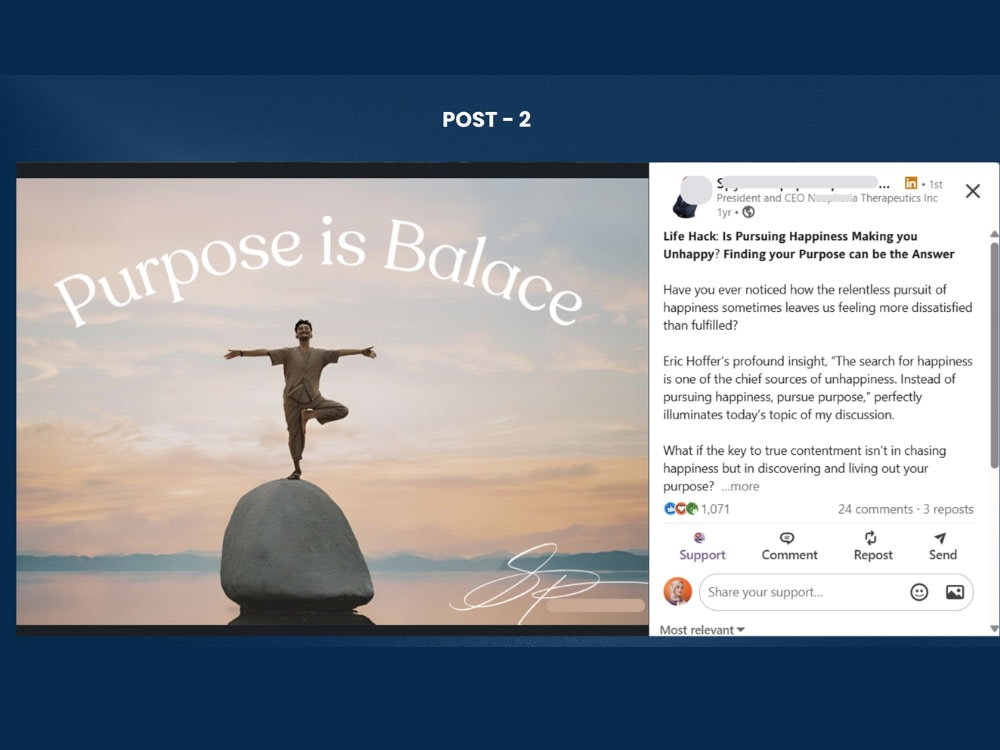1000x750 pixels.
Task: Open Most relevant comments sort dropdown
Action: pyautogui.click(x=702, y=629)
